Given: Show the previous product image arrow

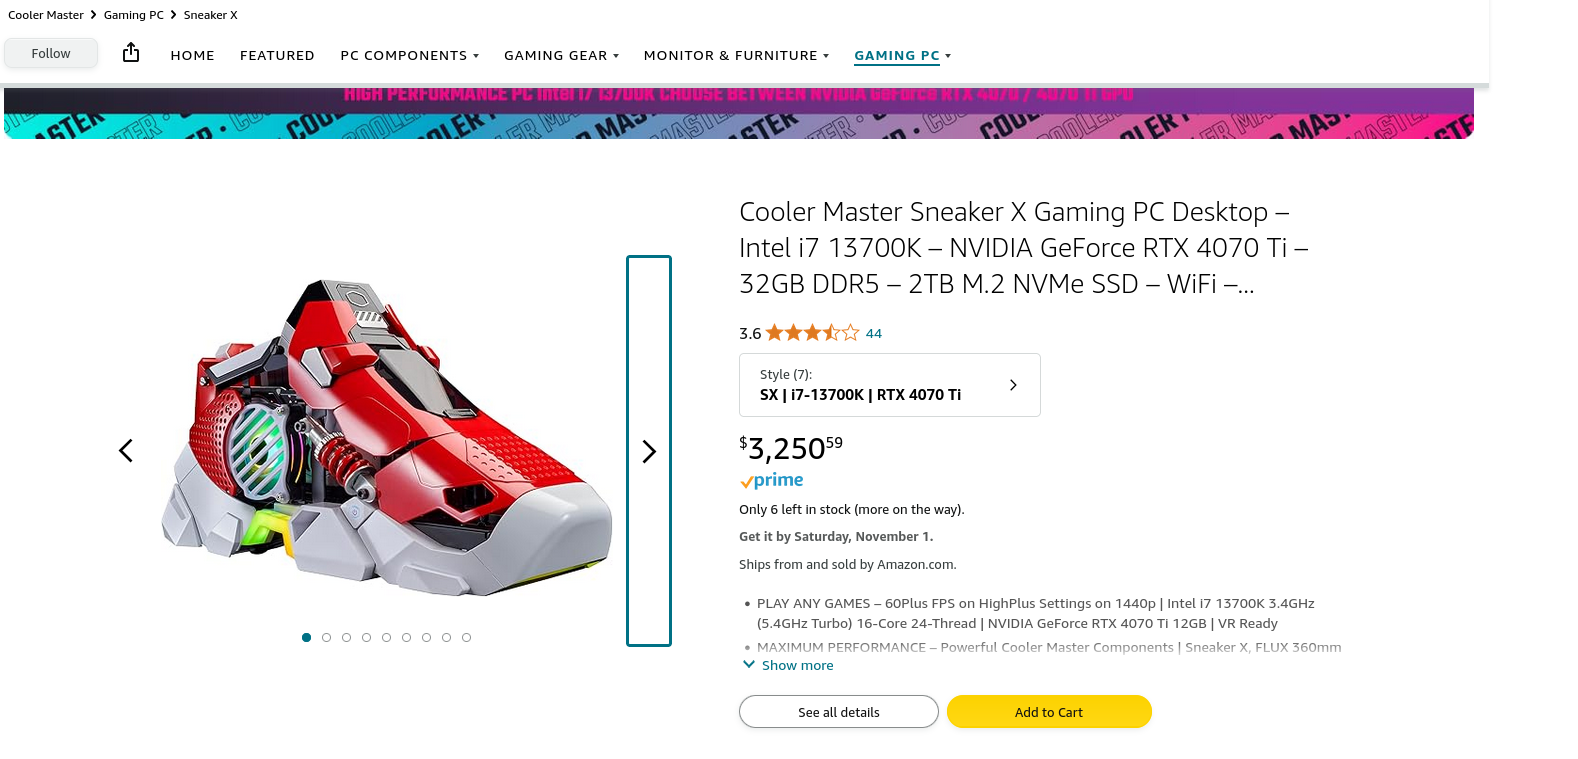Looking at the screenshot, I should (126, 451).
